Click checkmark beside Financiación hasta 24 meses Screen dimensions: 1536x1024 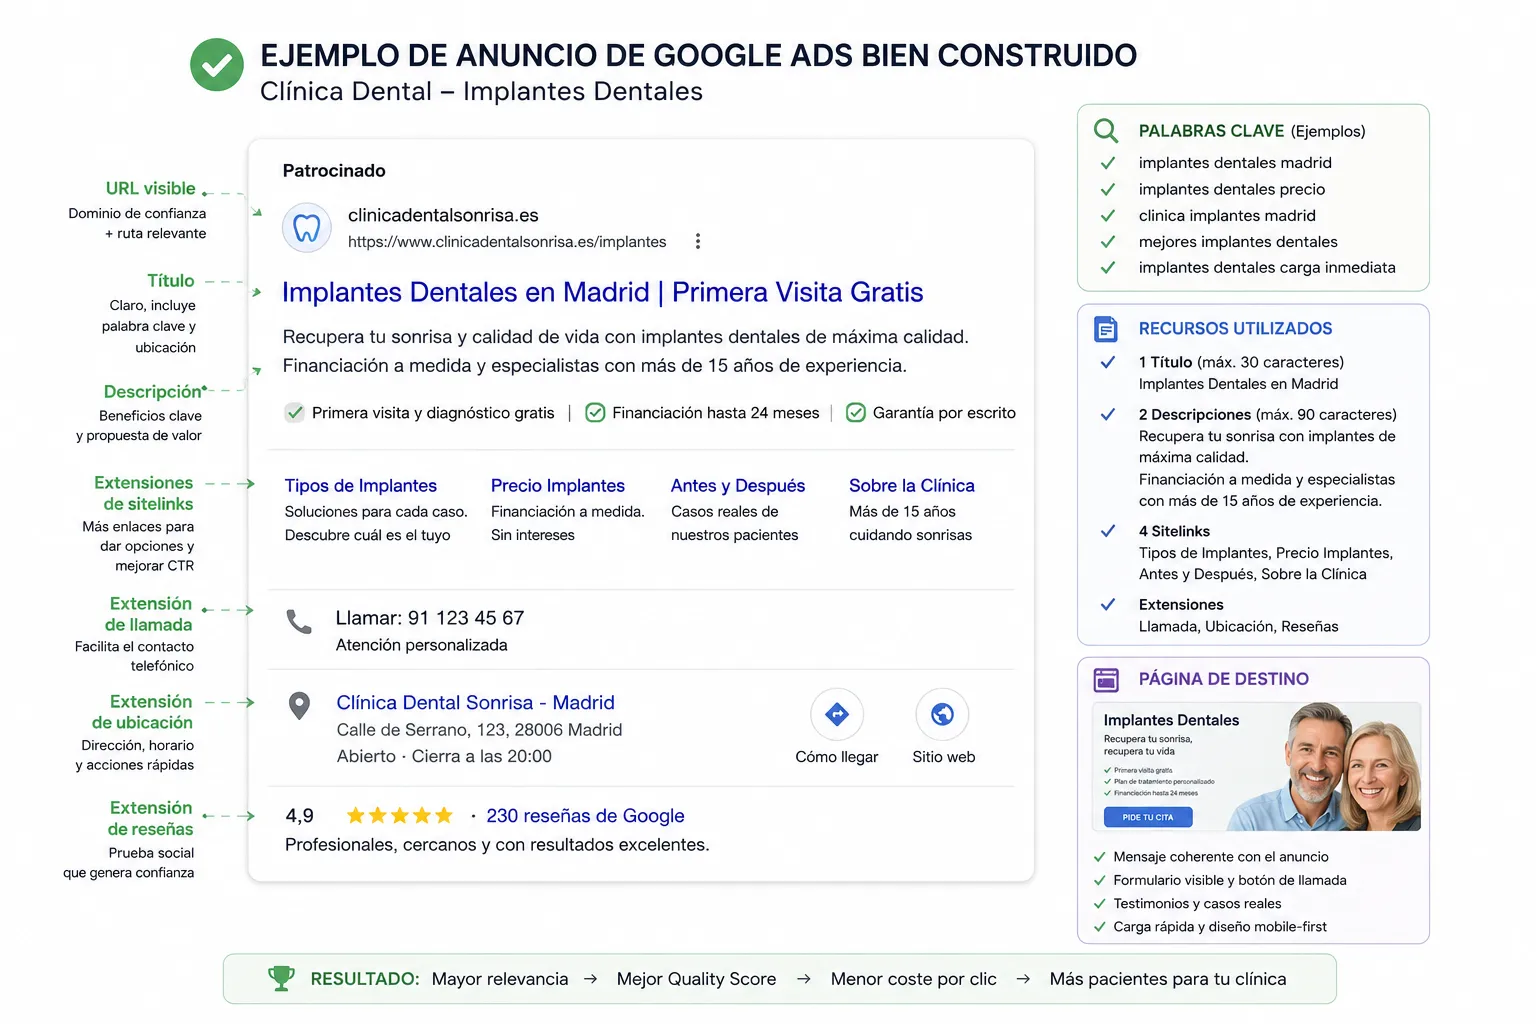(595, 412)
